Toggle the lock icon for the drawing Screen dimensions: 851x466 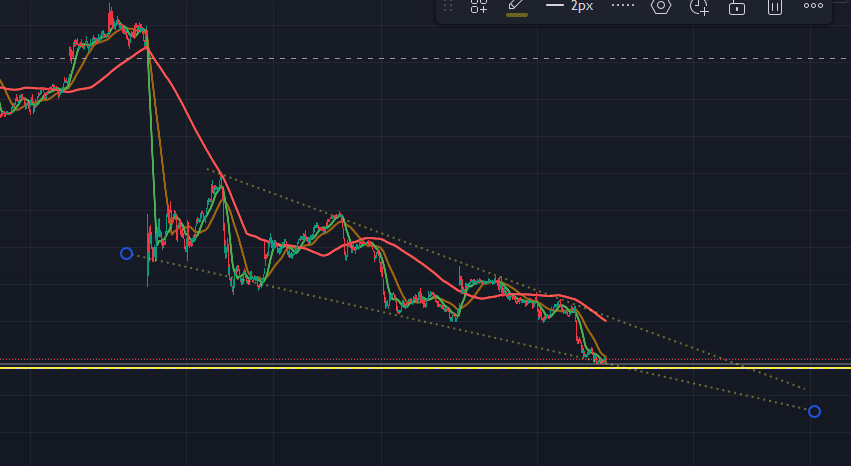click(736, 7)
